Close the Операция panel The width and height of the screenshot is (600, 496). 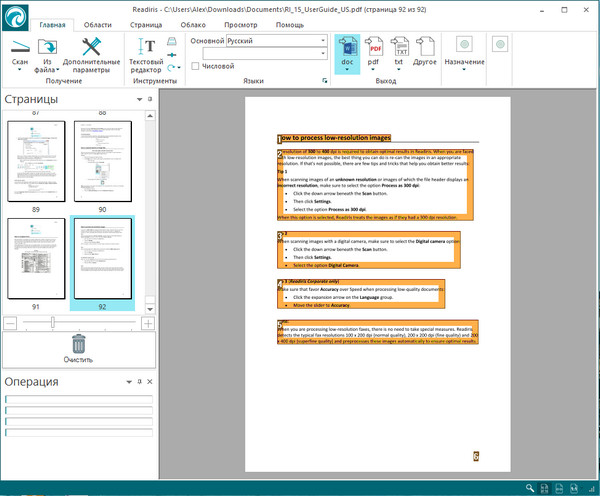[150, 383]
